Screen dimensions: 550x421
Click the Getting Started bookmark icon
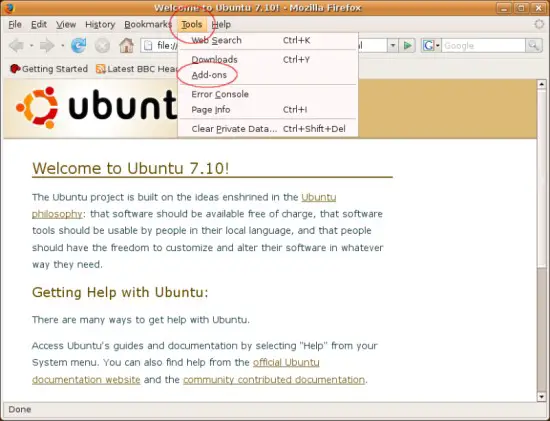[15, 69]
